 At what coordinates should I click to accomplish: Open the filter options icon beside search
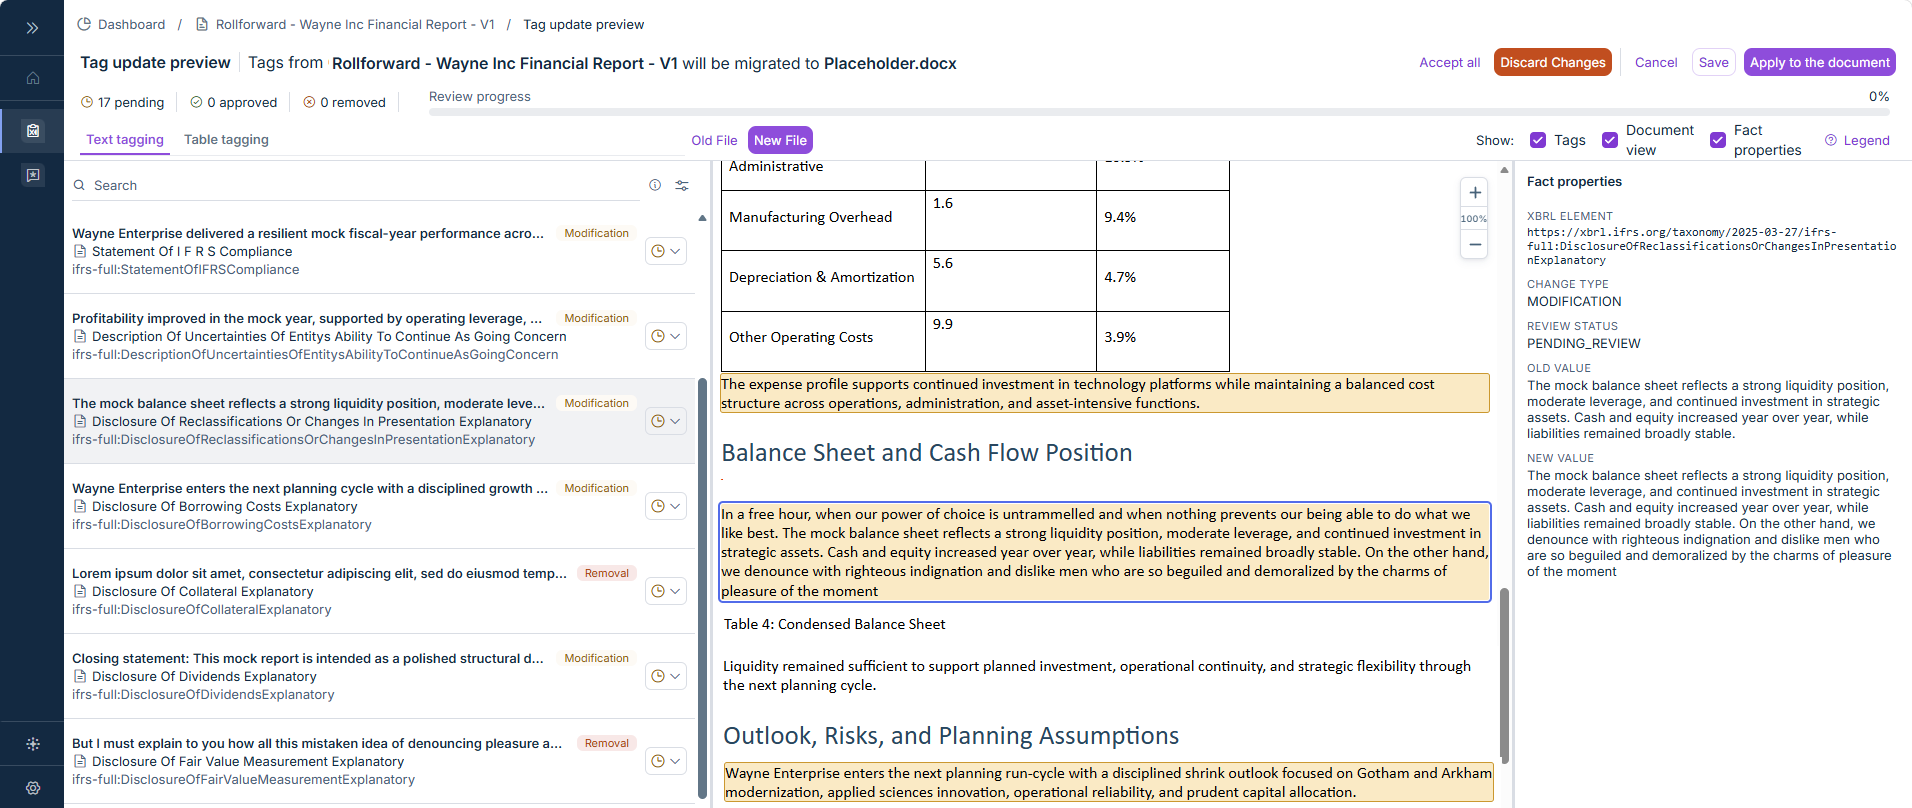click(x=682, y=185)
